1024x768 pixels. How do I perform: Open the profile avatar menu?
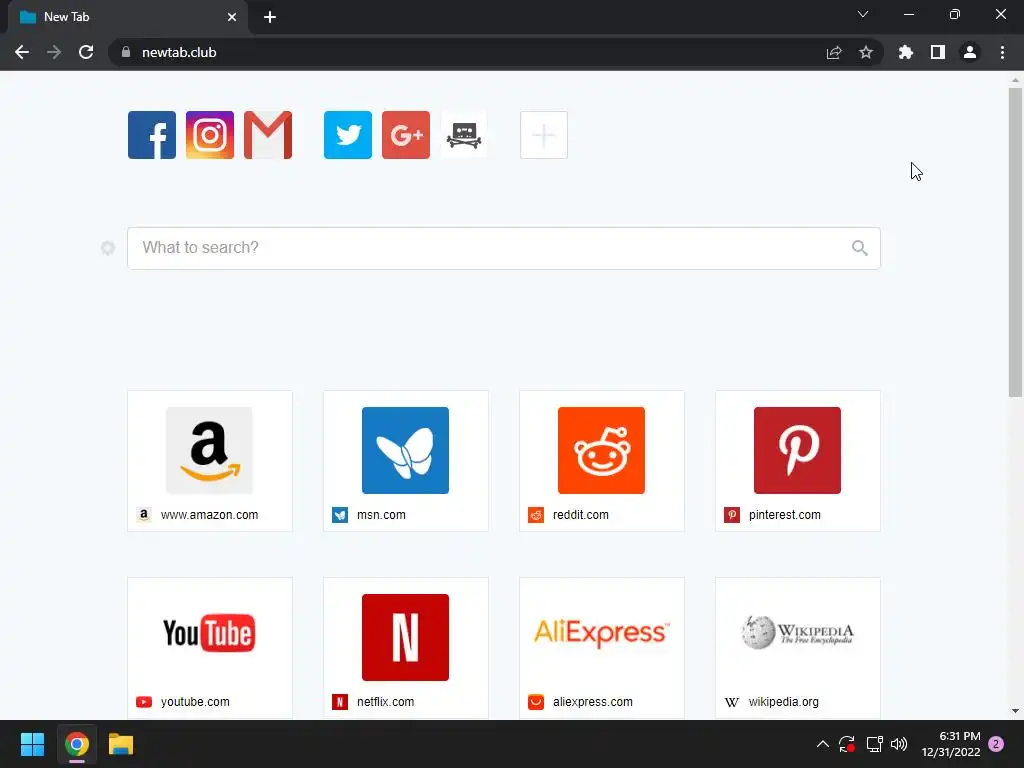(x=970, y=52)
